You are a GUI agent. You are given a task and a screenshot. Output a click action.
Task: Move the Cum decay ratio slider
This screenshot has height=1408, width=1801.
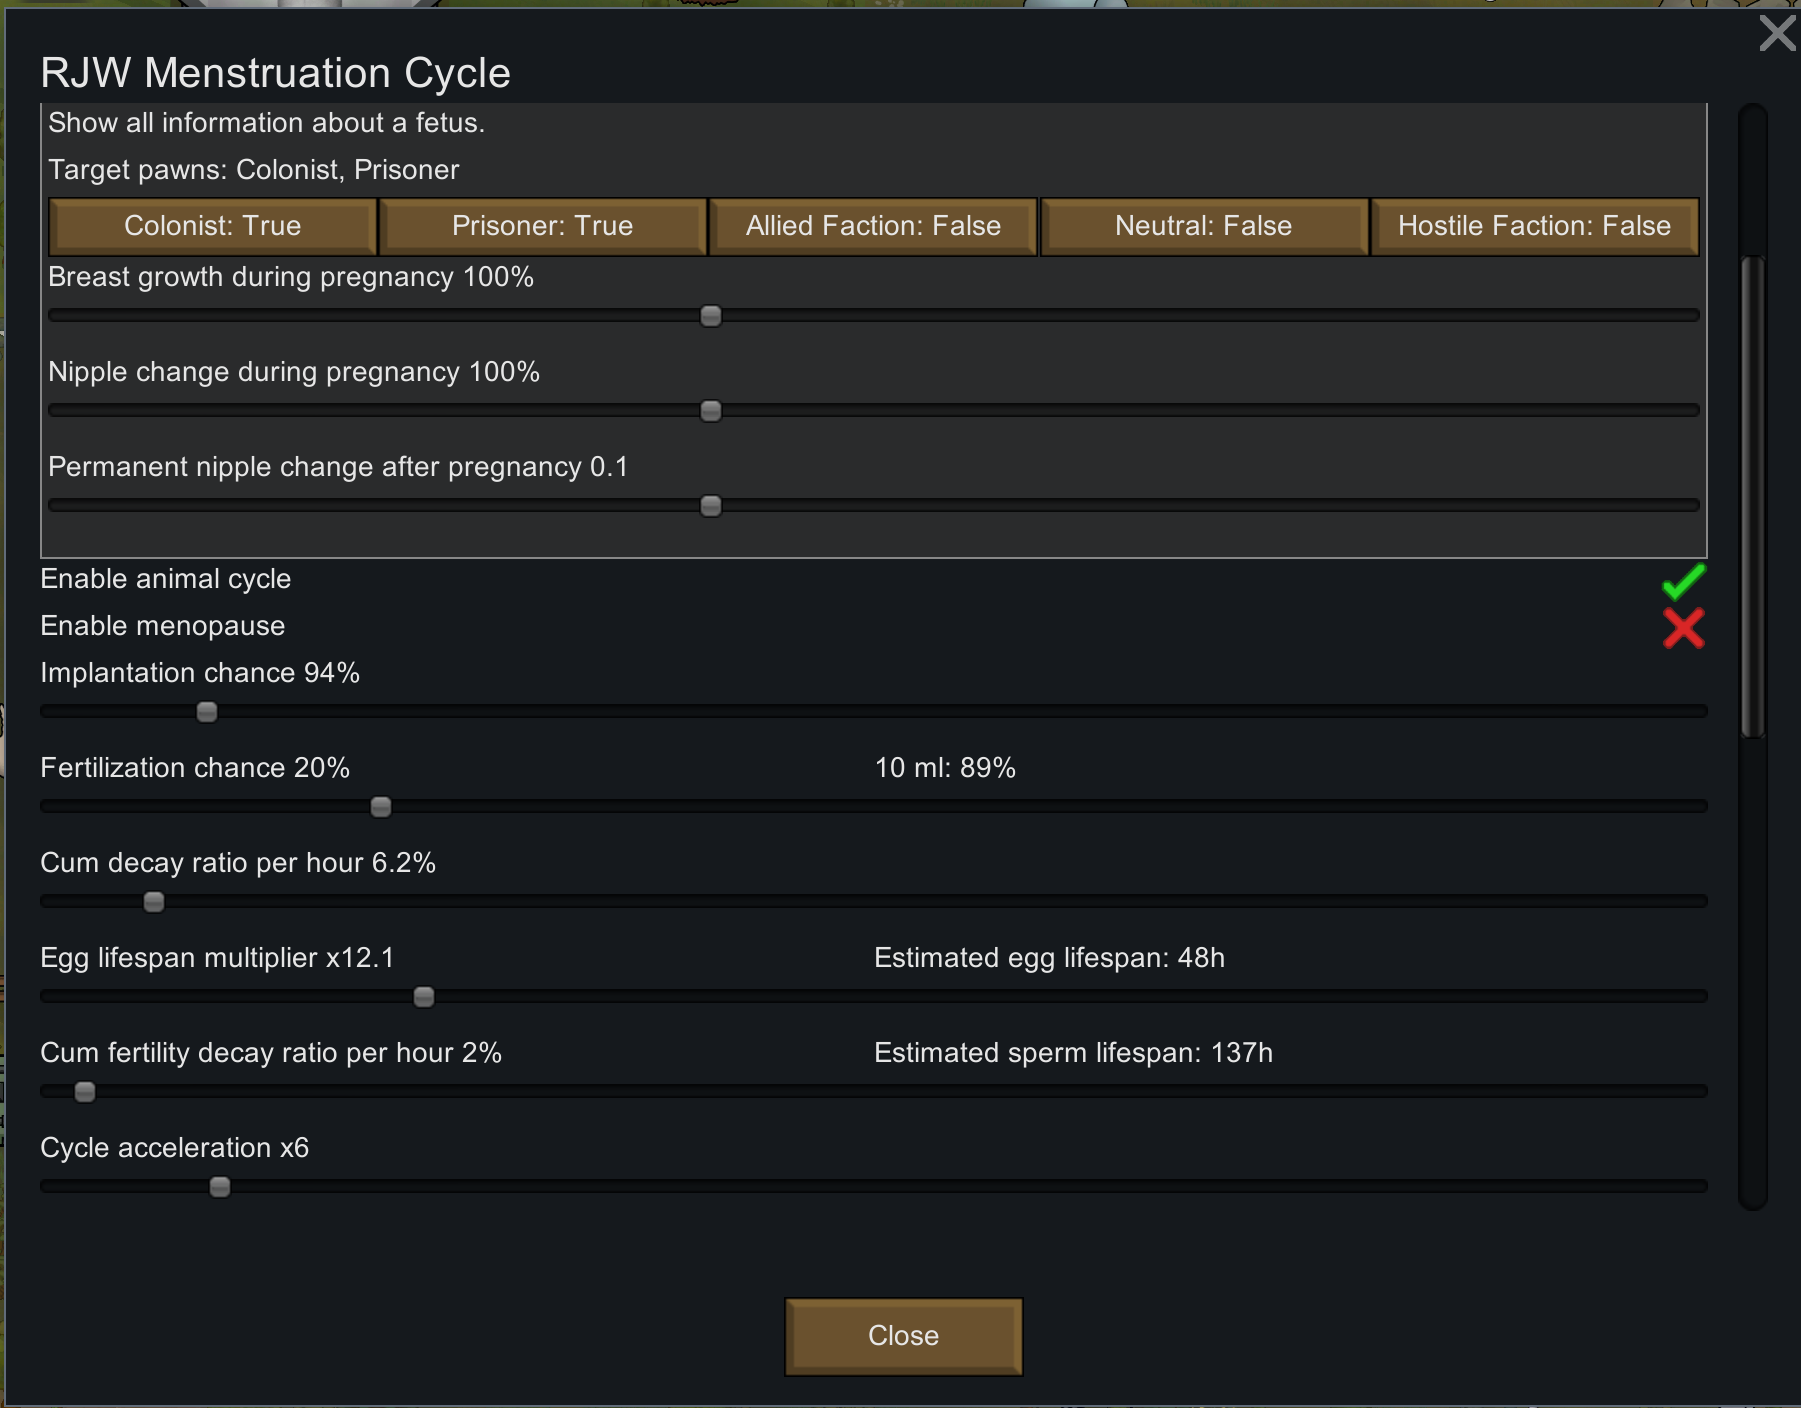tap(152, 901)
